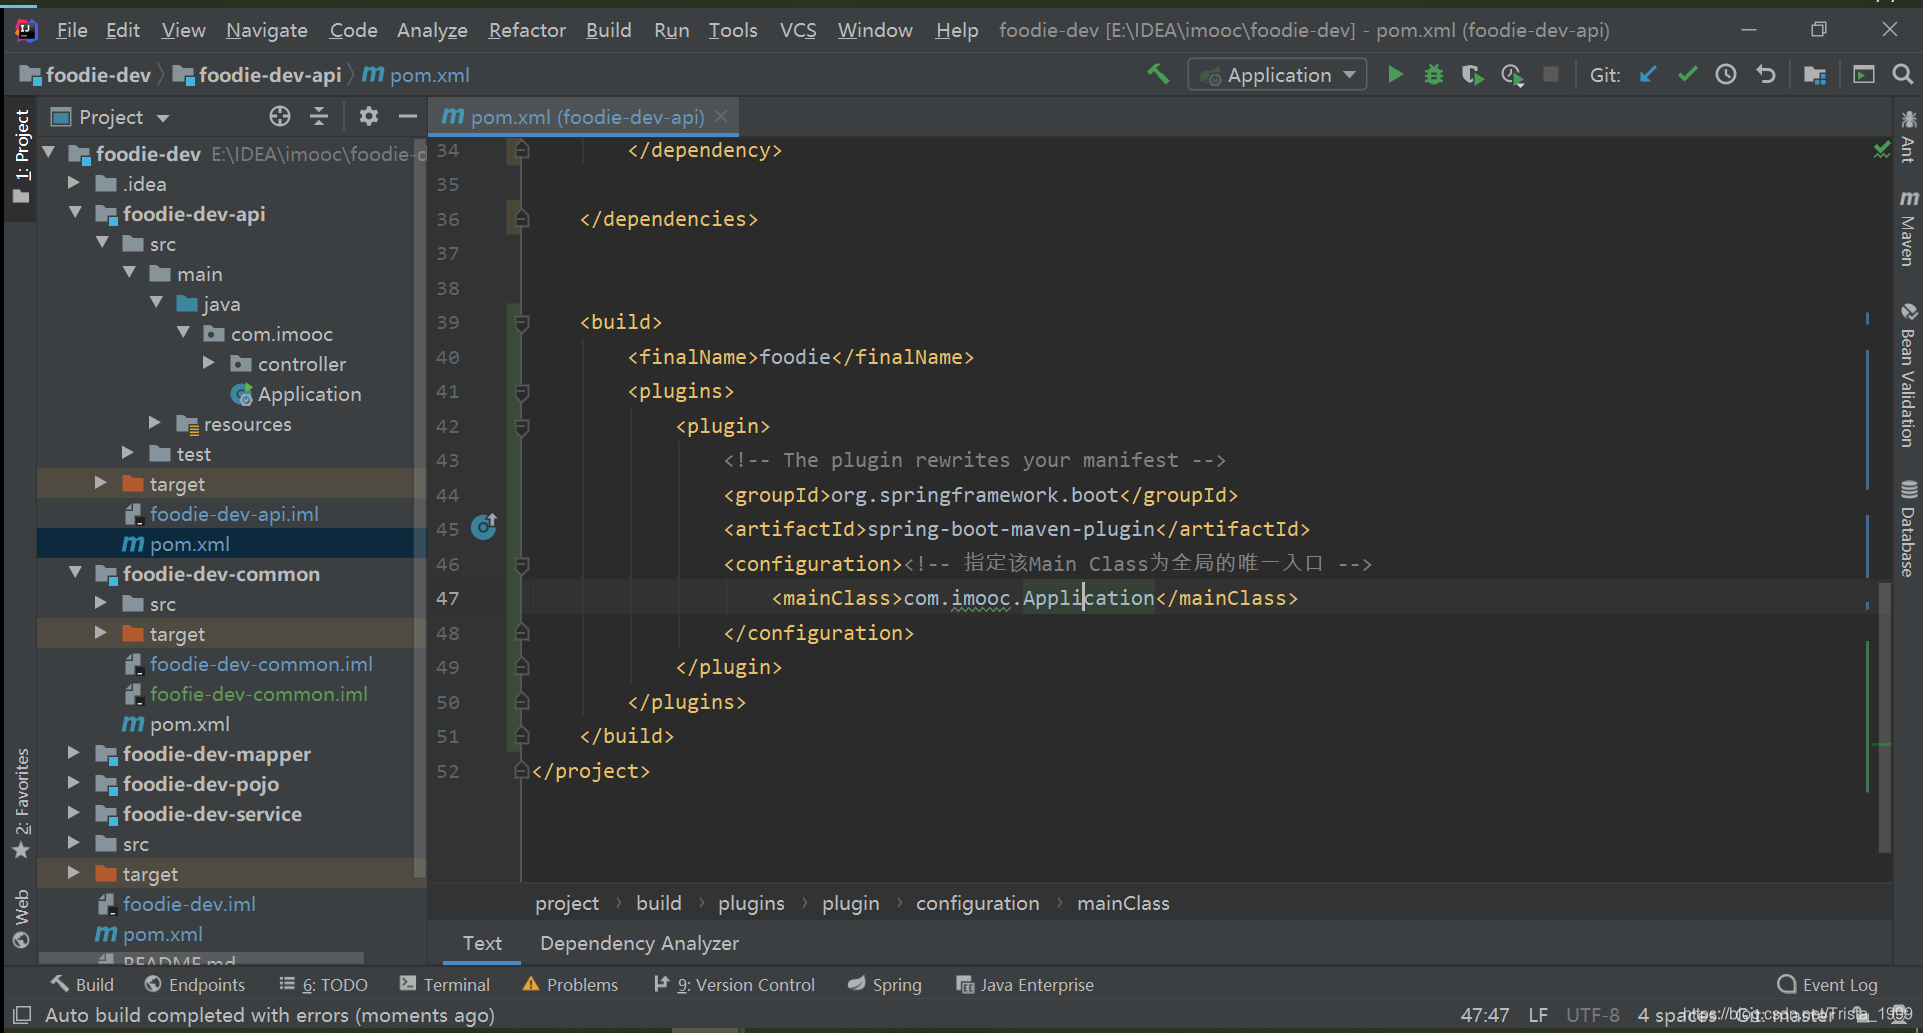This screenshot has height=1033, width=1923.
Task: Expand the foodie-dev-pojo module
Action: [73, 783]
